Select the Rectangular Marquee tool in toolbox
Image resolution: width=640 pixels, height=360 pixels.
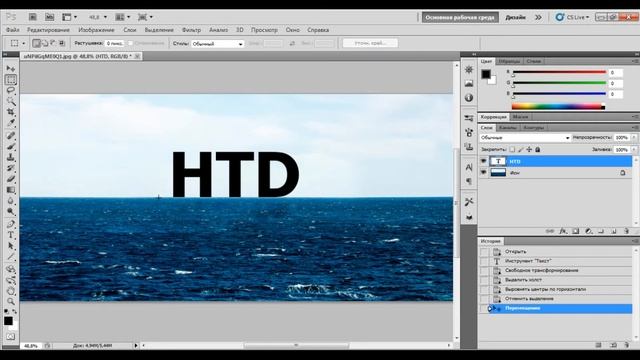coord(11,80)
